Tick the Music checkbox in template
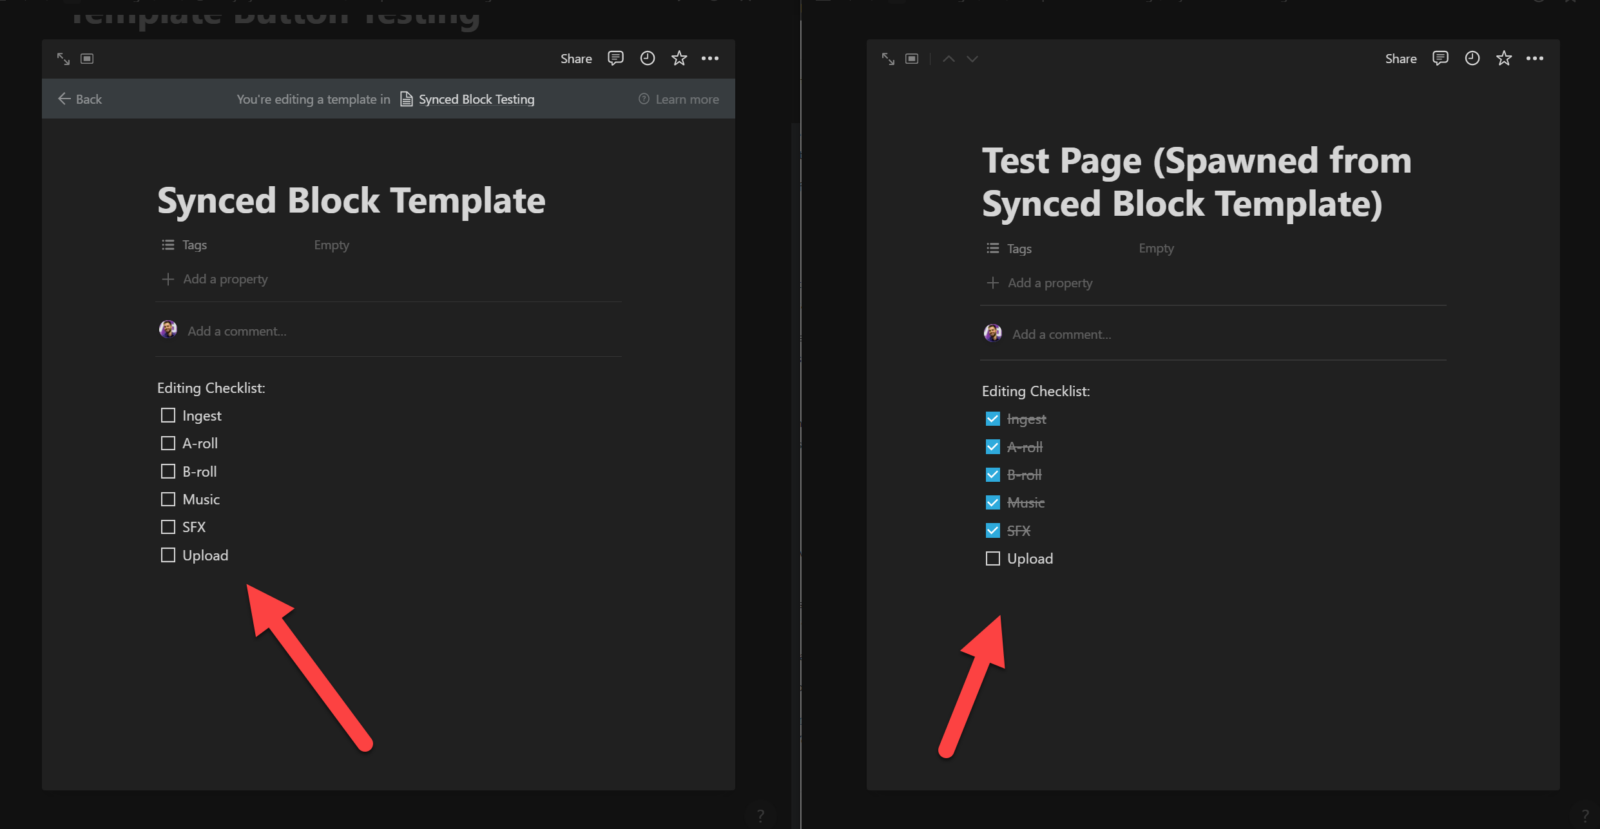The width and height of the screenshot is (1600, 829). tap(168, 499)
